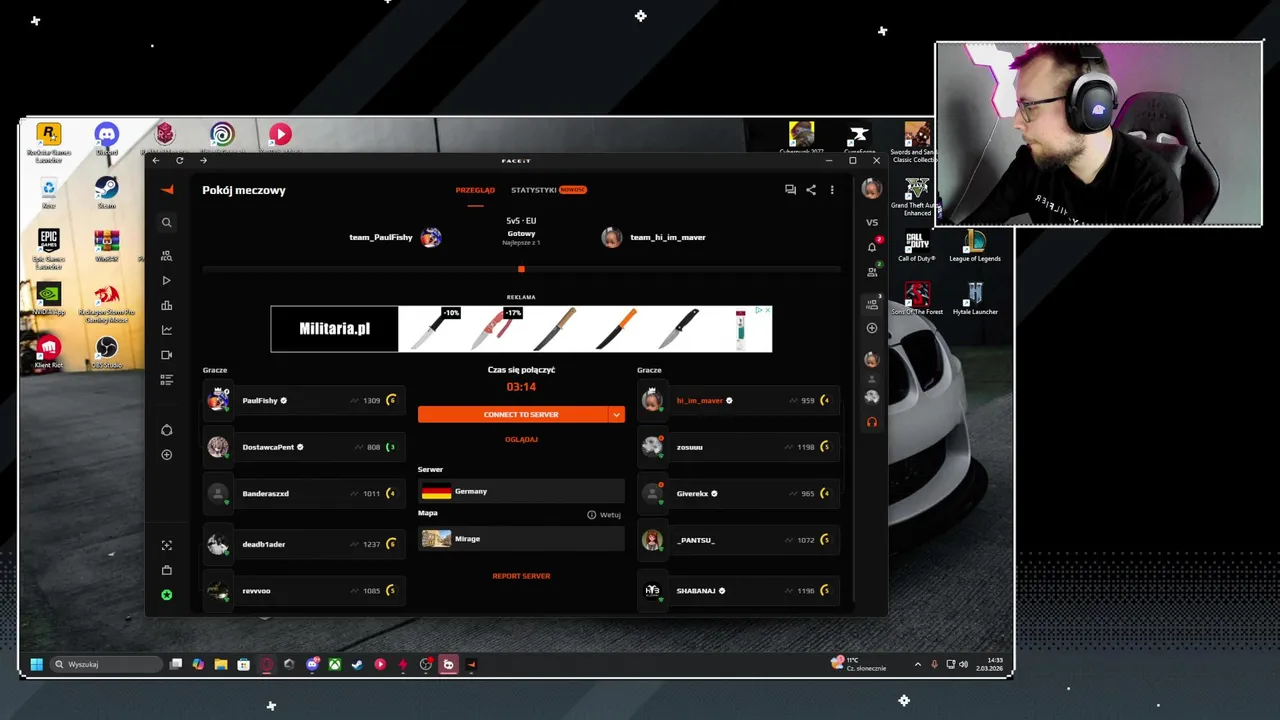Image resolution: width=1280 pixels, height=720 pixels.
Task: Click the Mirage map thumbnail
Action: (436, 539)
